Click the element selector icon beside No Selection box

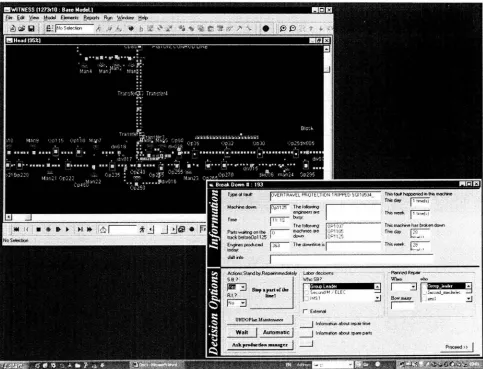point(49,29)
